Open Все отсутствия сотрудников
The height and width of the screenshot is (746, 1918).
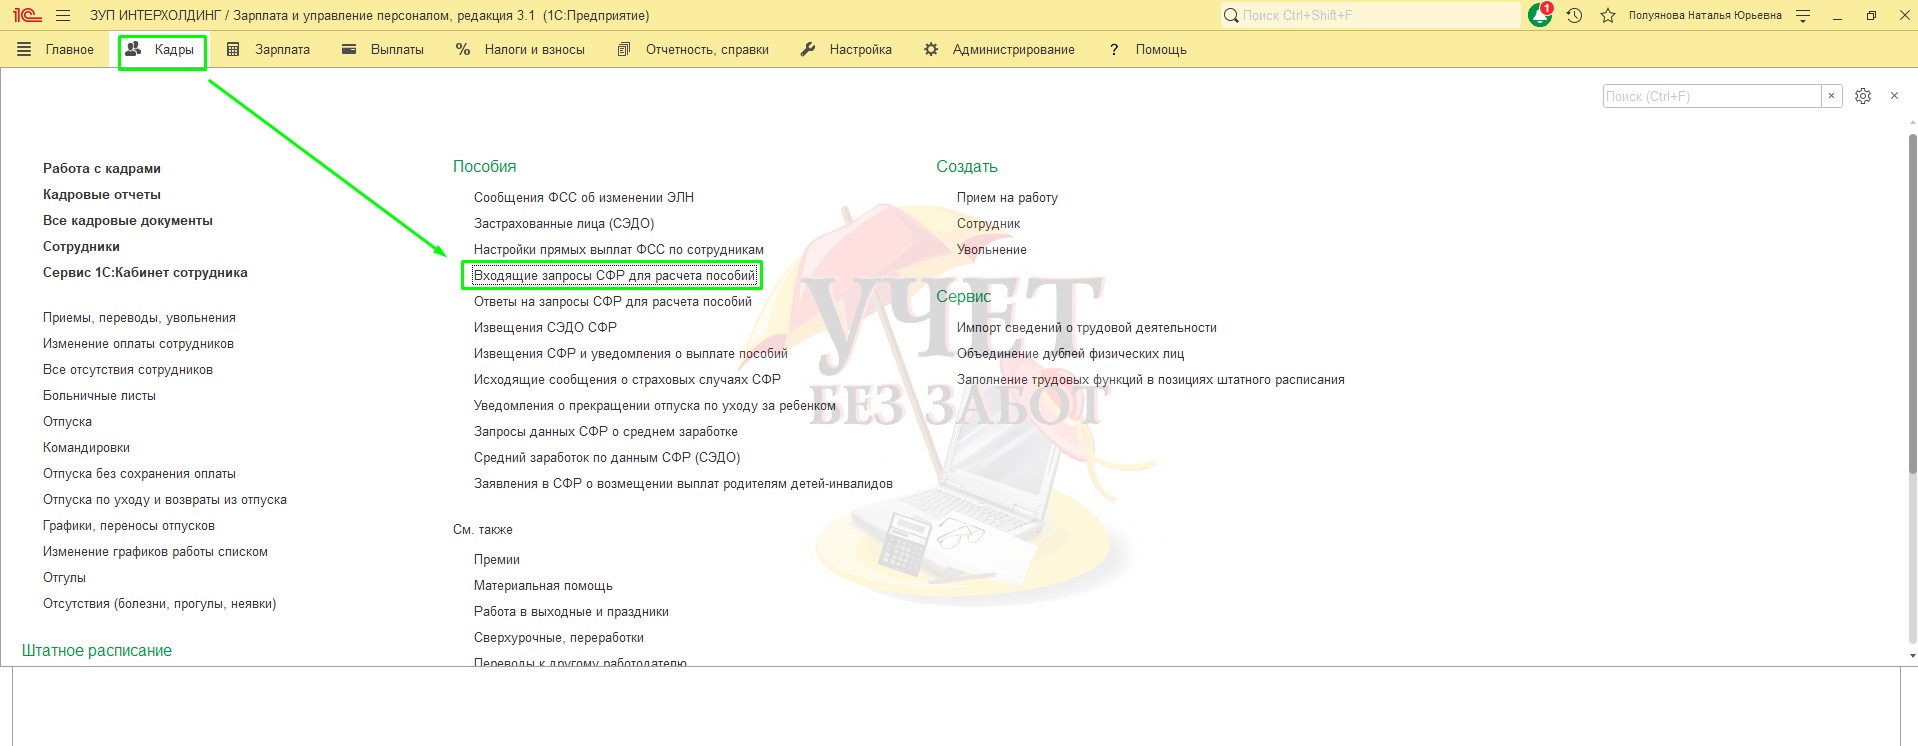point(128,370)
